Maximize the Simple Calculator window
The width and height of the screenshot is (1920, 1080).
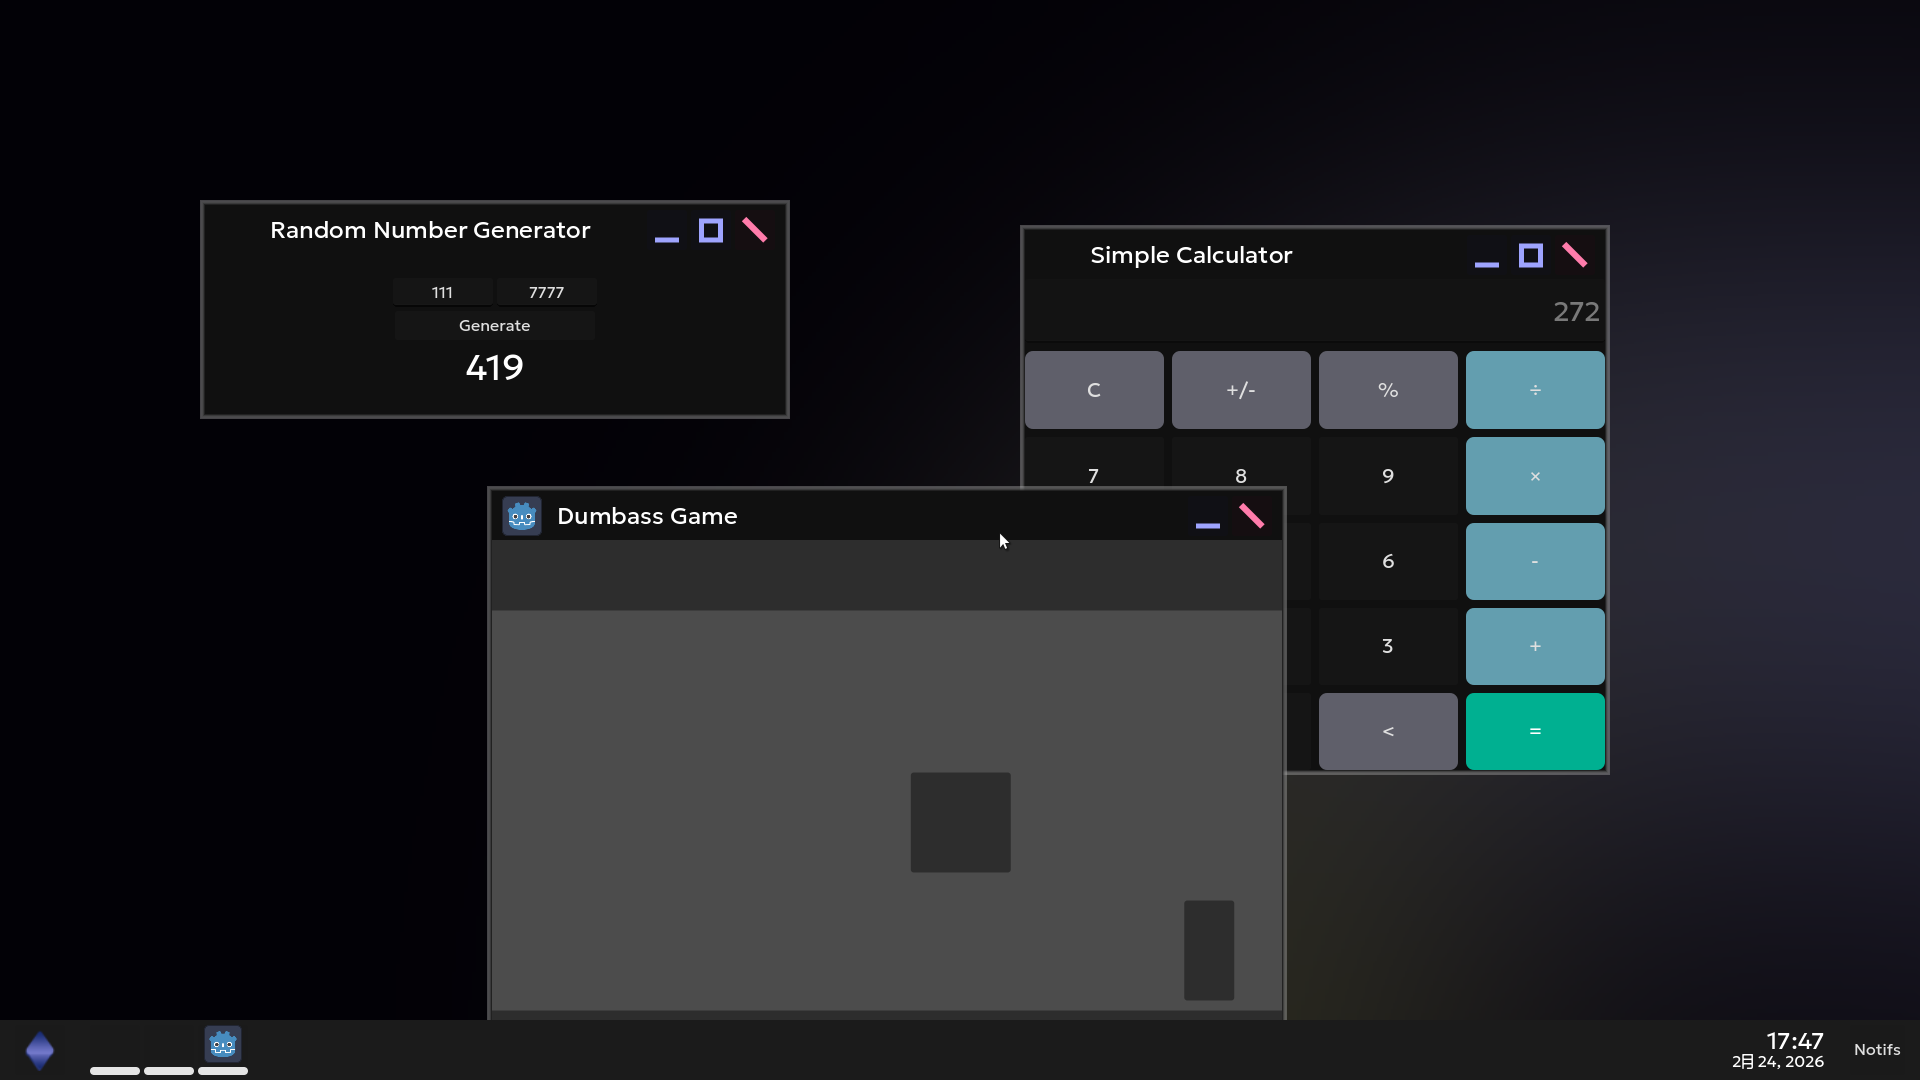pos(1530,256)
